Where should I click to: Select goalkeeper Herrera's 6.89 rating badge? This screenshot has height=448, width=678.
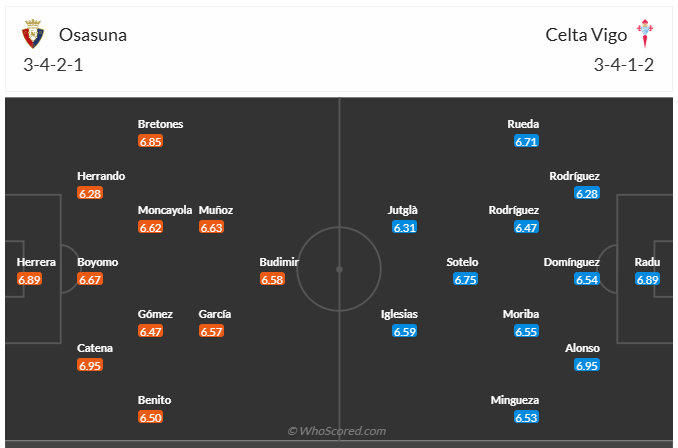click(x=30, y=279)
